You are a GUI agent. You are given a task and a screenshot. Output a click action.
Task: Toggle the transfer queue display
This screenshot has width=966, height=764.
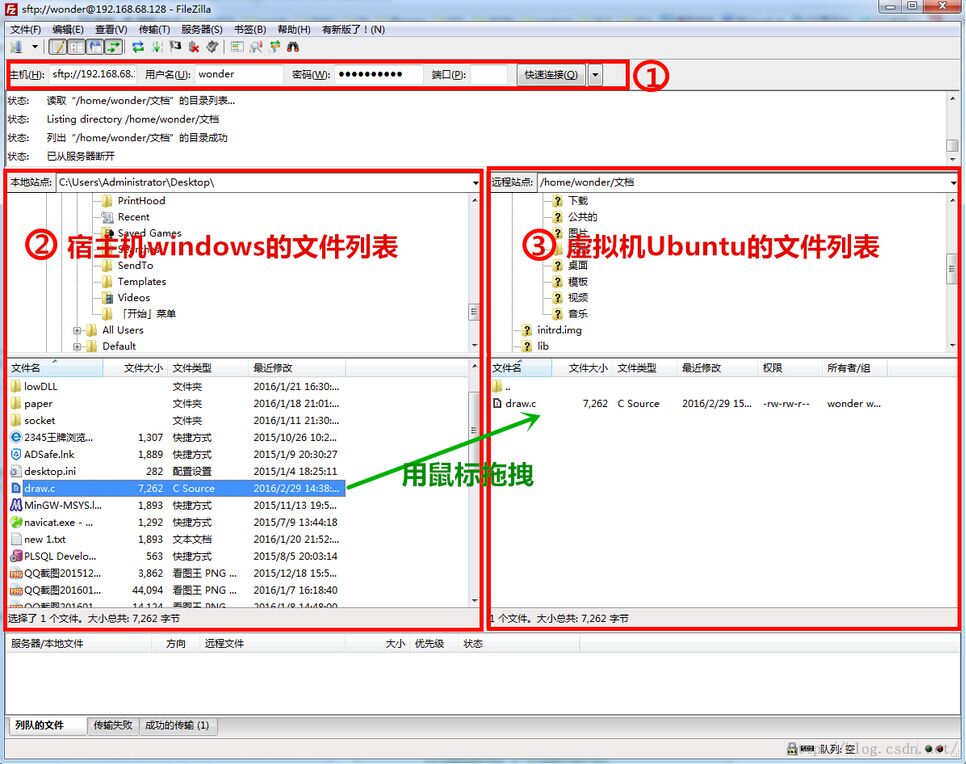coord(114,47)
